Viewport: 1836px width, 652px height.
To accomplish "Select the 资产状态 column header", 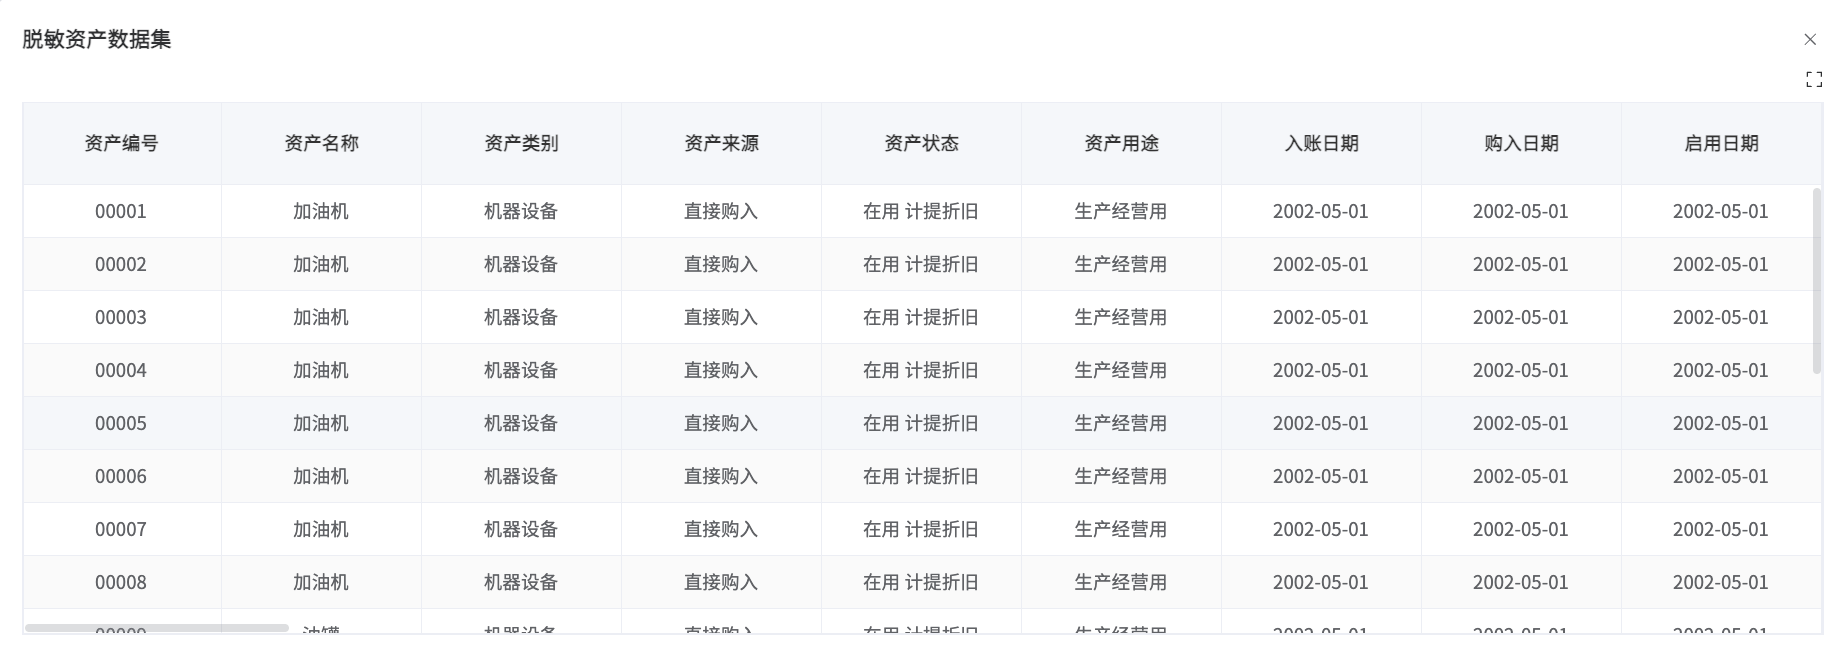I will coord(922,144).
